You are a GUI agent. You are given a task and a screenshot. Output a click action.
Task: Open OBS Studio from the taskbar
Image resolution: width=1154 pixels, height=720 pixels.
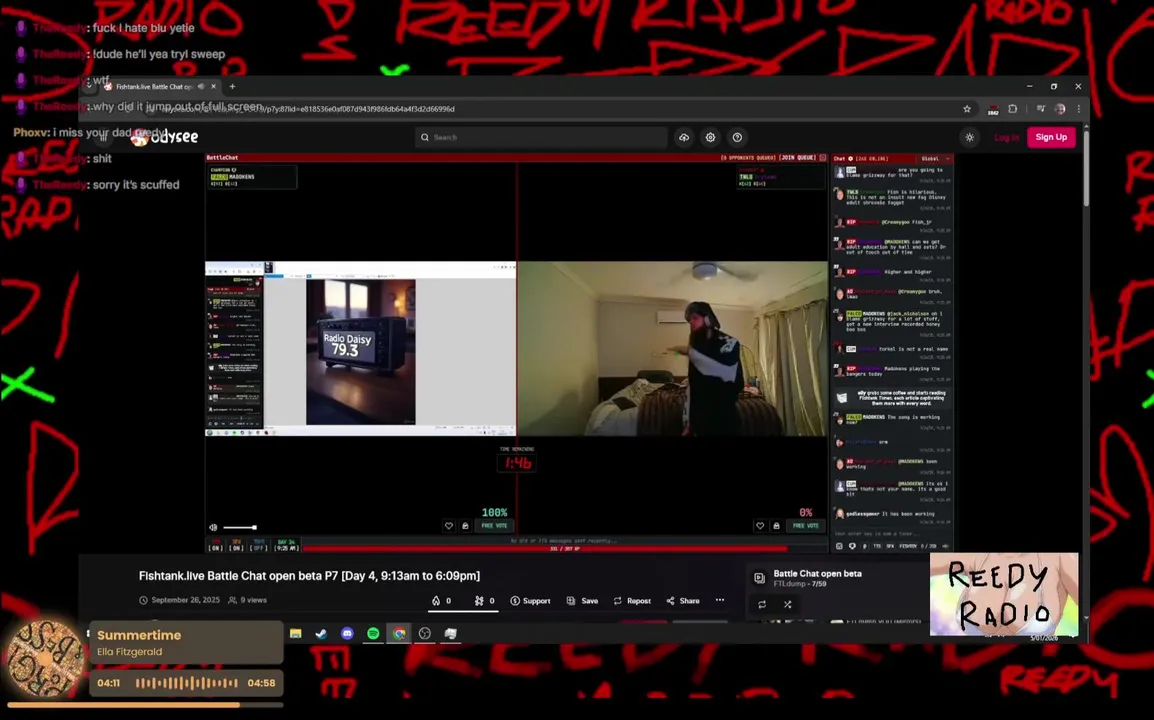[x=425, y=633]
